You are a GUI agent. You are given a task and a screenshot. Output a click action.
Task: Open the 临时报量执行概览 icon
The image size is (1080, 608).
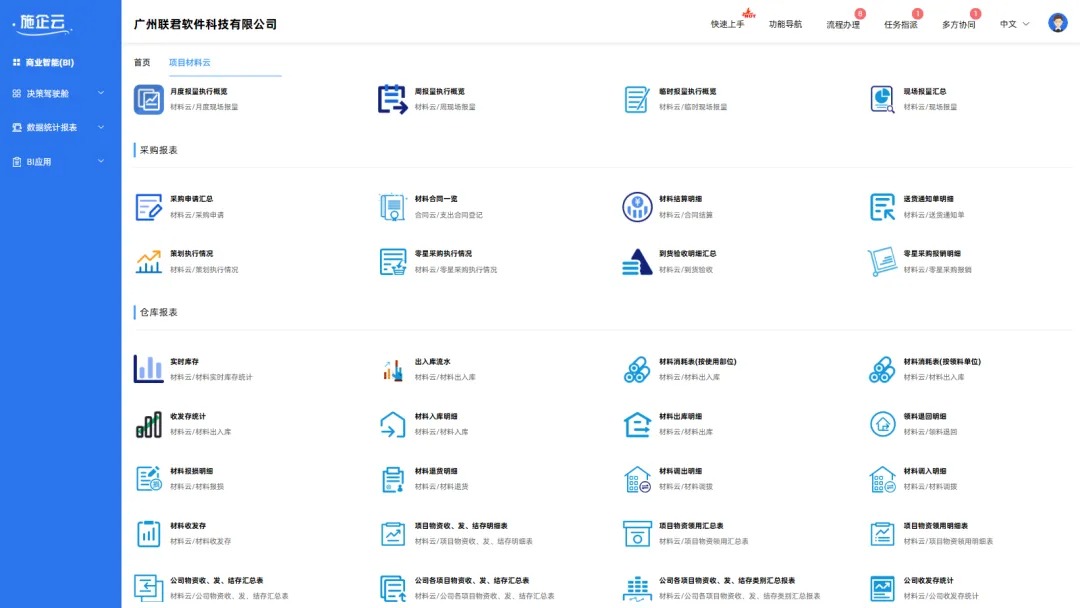pyautogui.click(x=637, y=99)
